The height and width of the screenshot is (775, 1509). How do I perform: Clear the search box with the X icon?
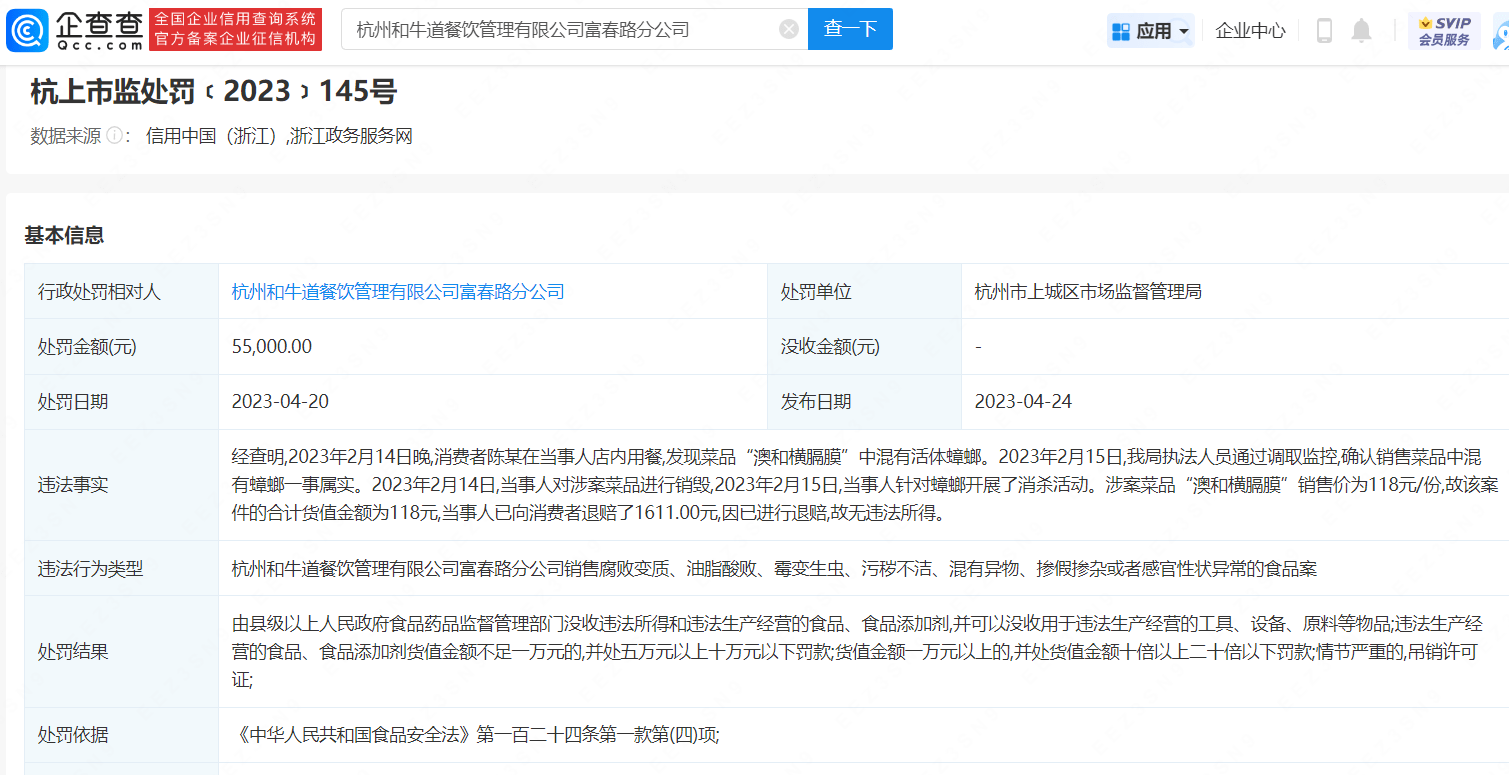point(788,30)
